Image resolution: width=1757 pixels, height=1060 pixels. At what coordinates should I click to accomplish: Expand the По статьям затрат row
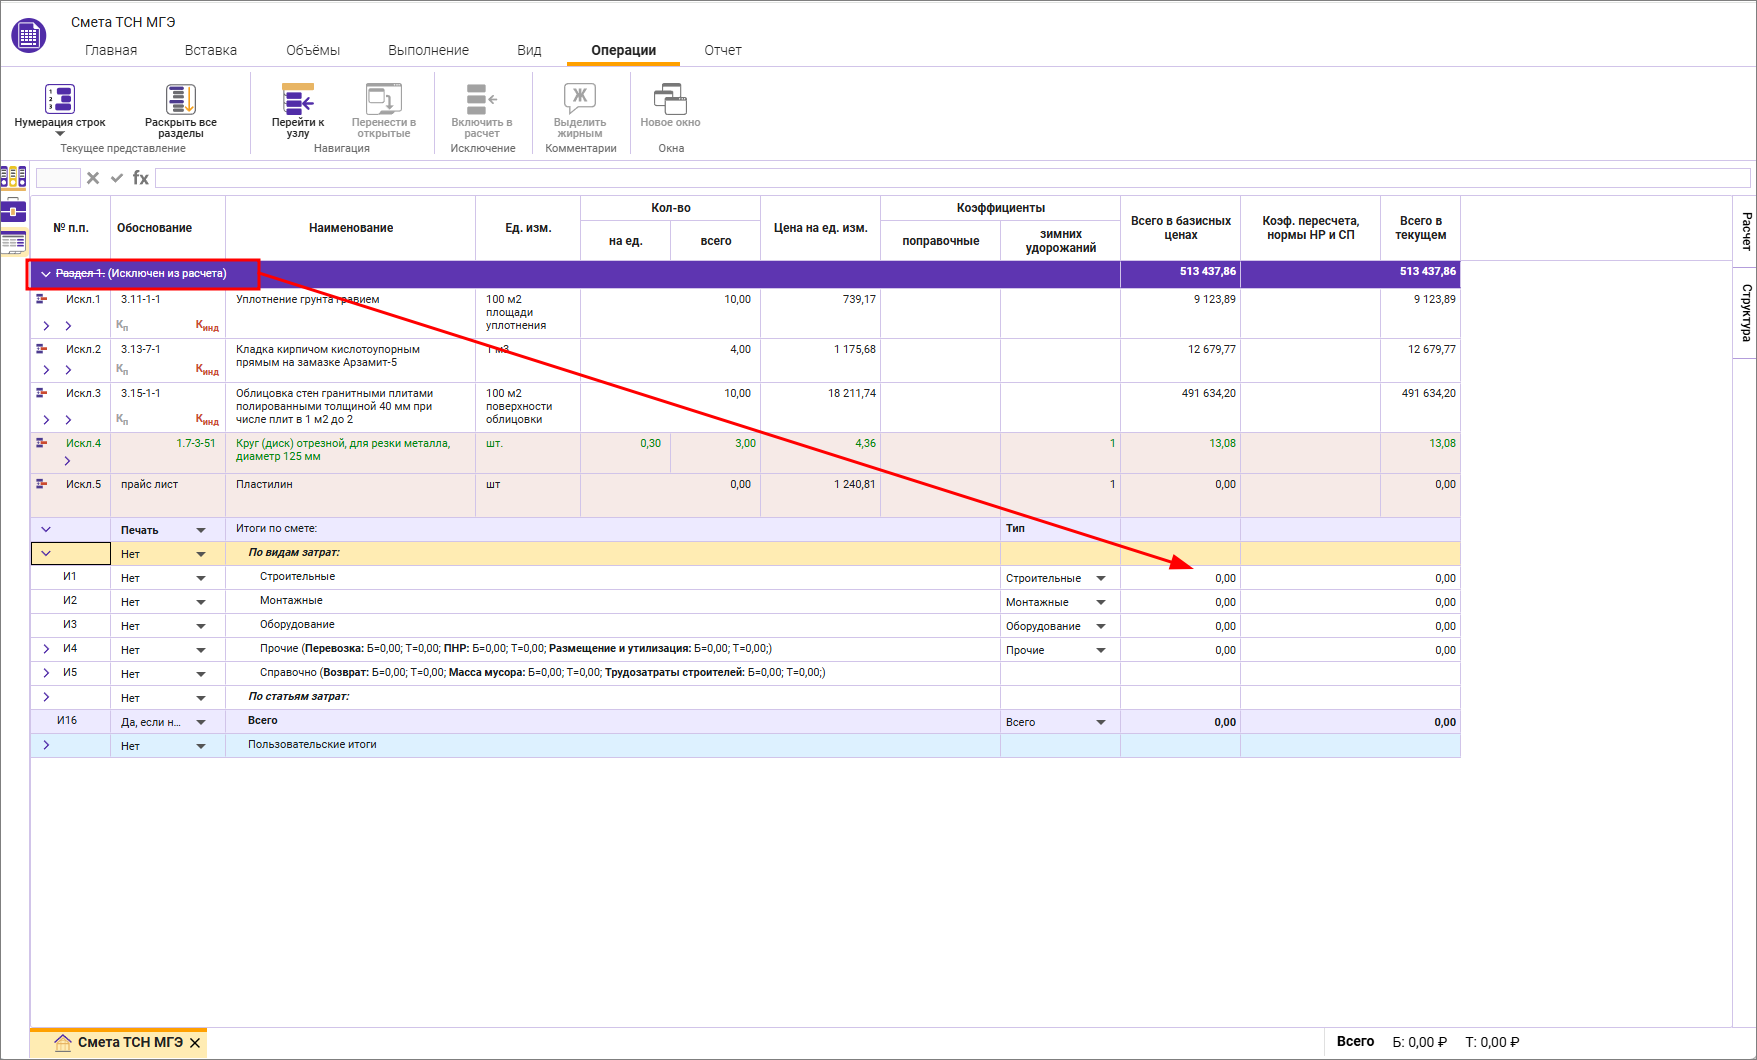46,697
